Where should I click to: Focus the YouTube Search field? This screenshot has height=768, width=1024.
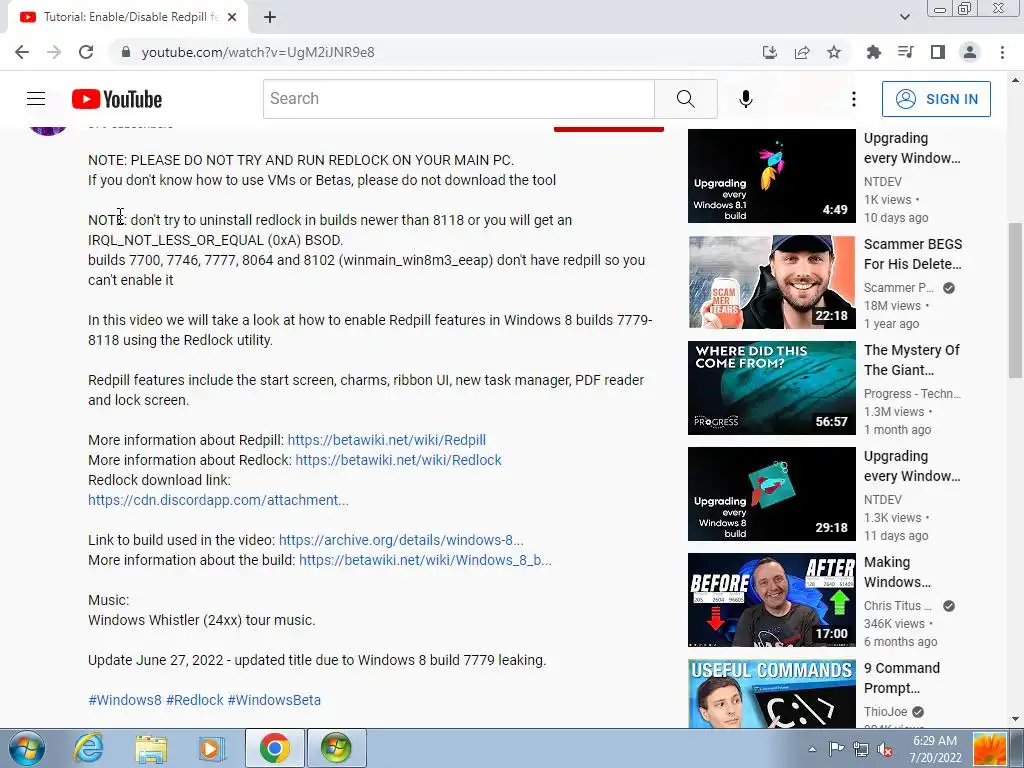458,99
